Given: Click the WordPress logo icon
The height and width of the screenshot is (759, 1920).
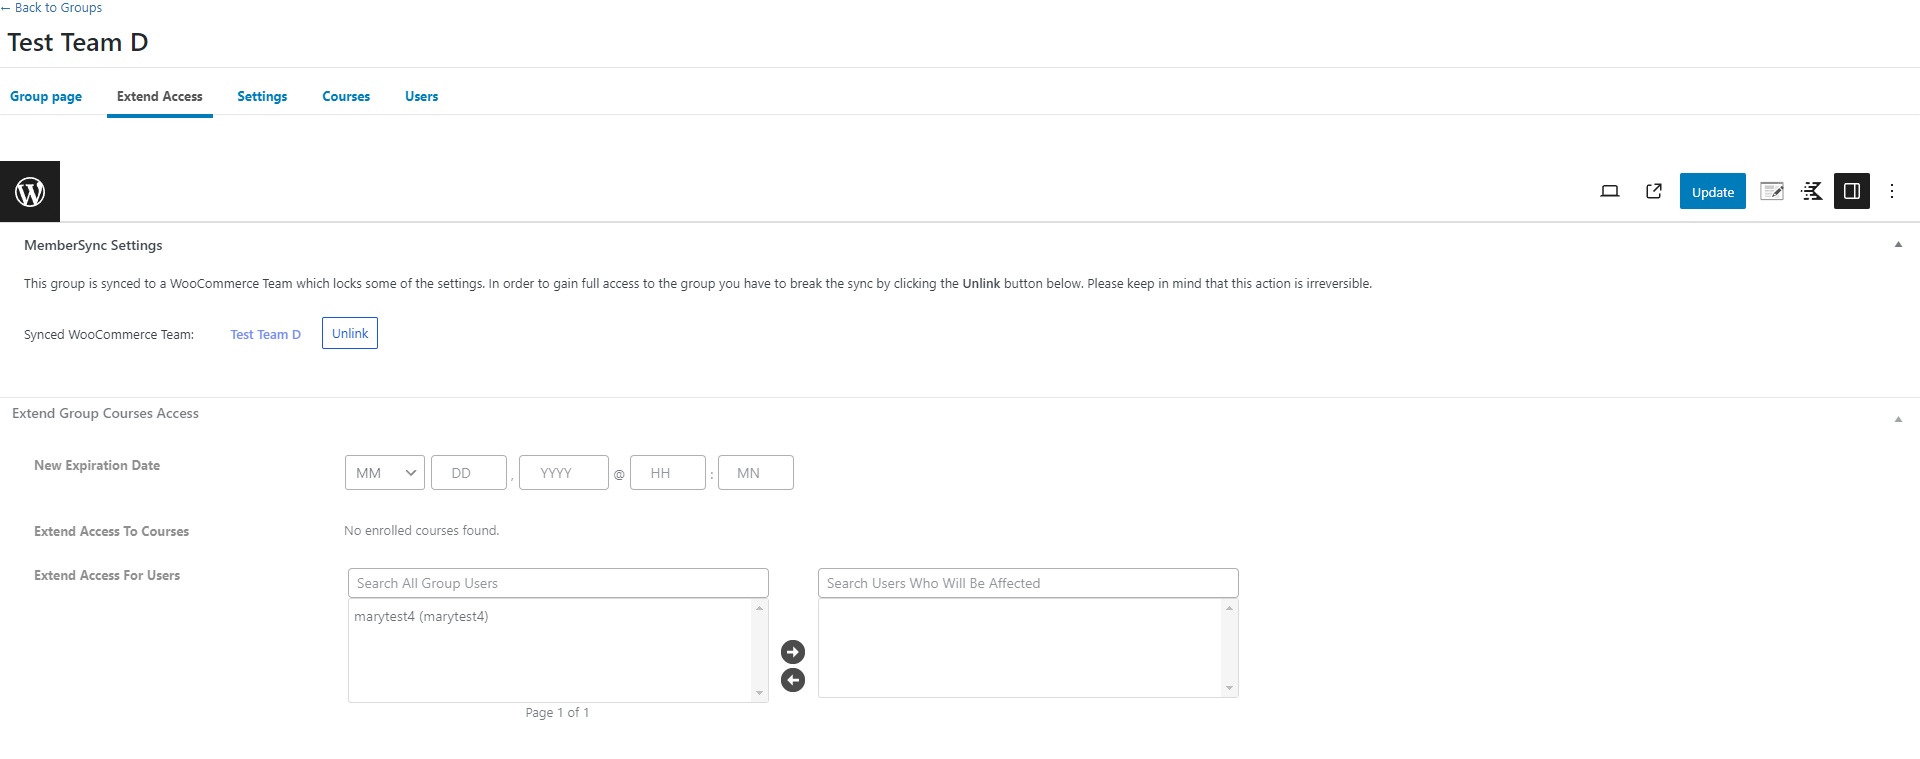Looking at the screenshot, I should (30, 191).
